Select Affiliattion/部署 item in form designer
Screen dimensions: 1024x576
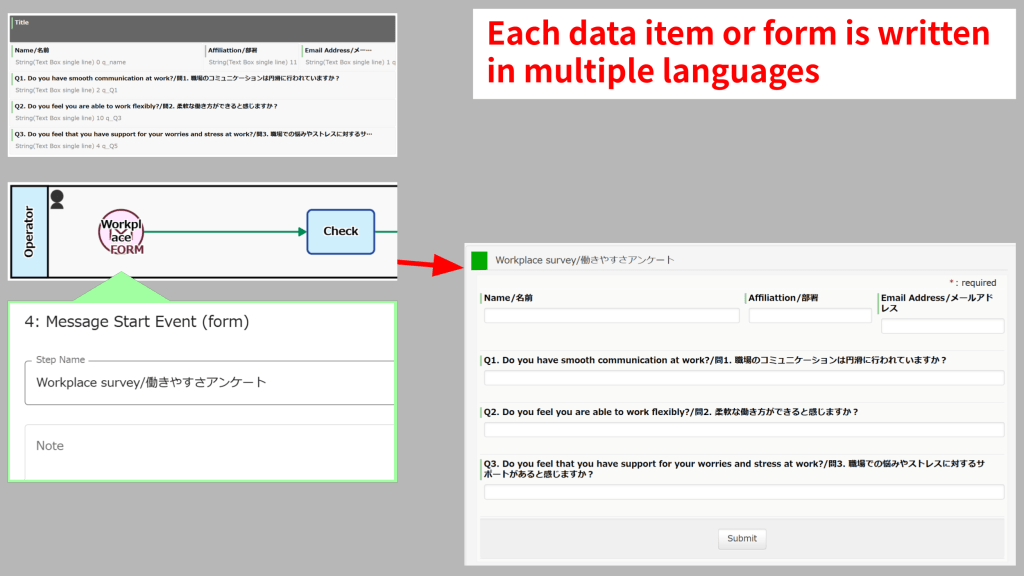click(x=252, y=56)
